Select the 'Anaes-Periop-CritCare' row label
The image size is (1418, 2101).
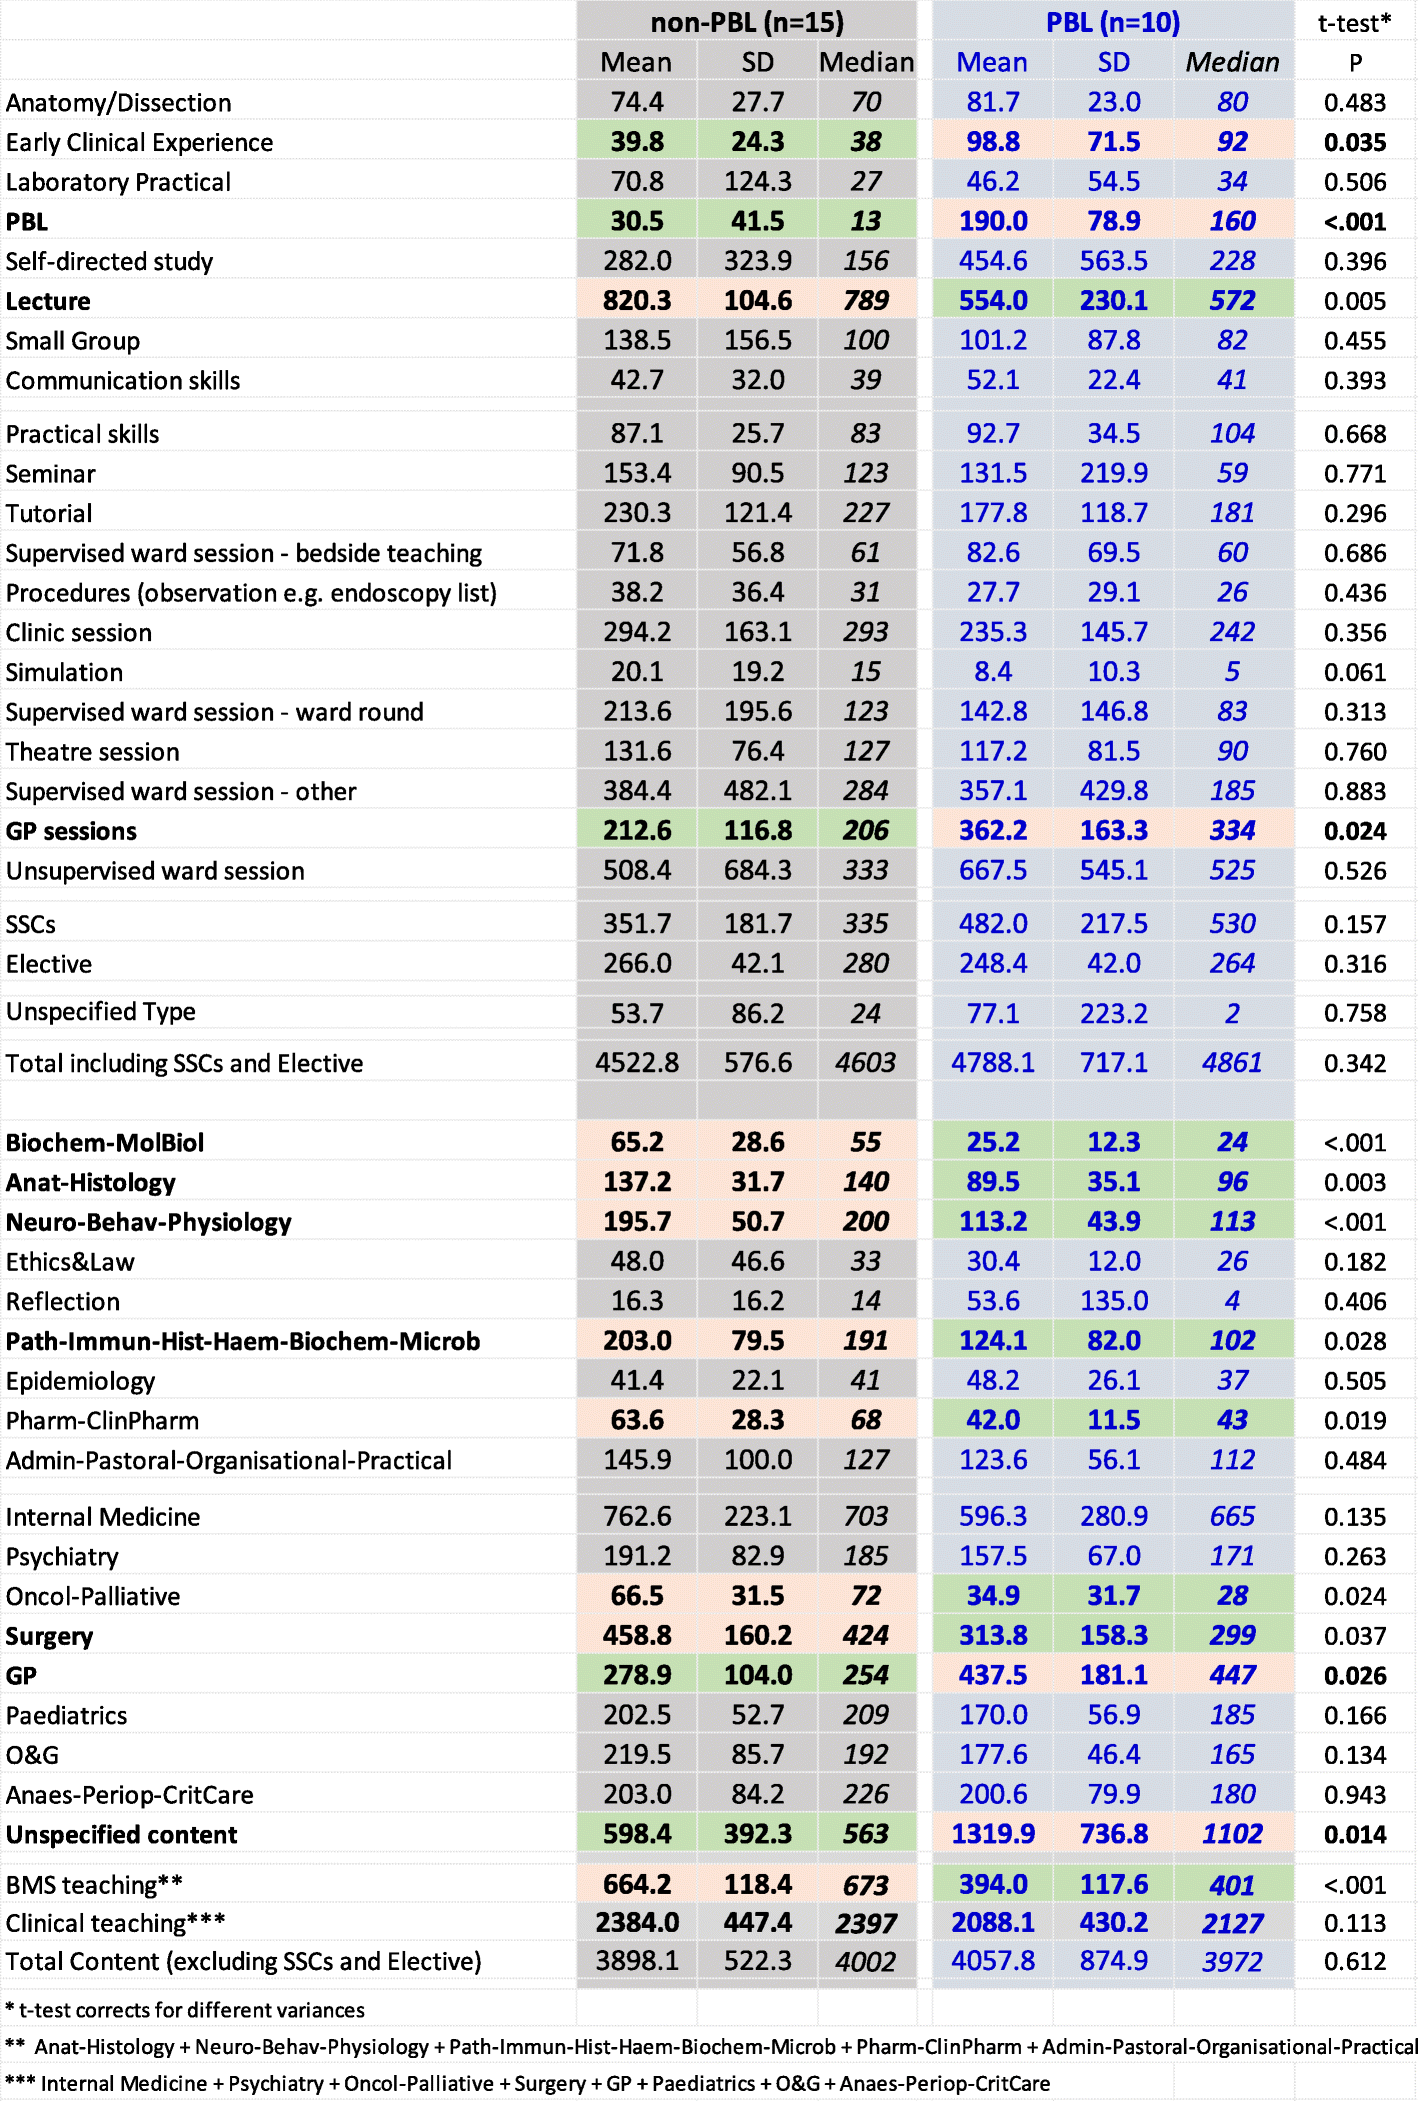point(129,1796)
